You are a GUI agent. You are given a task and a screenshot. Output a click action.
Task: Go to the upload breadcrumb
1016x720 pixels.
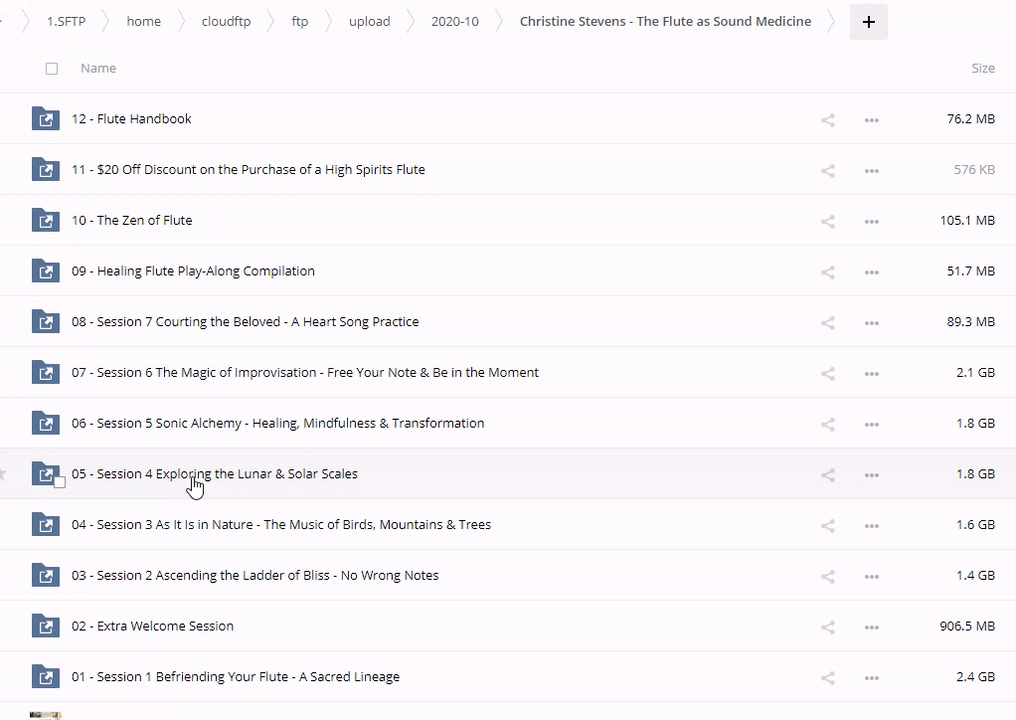(x=369, y=21)
